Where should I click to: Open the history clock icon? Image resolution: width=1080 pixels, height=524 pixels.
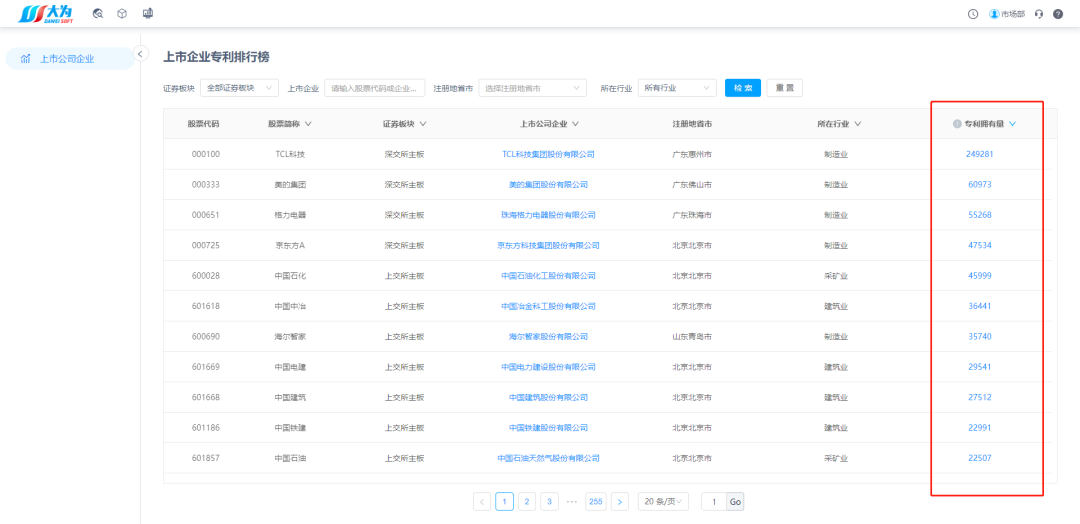pos(973,14)
